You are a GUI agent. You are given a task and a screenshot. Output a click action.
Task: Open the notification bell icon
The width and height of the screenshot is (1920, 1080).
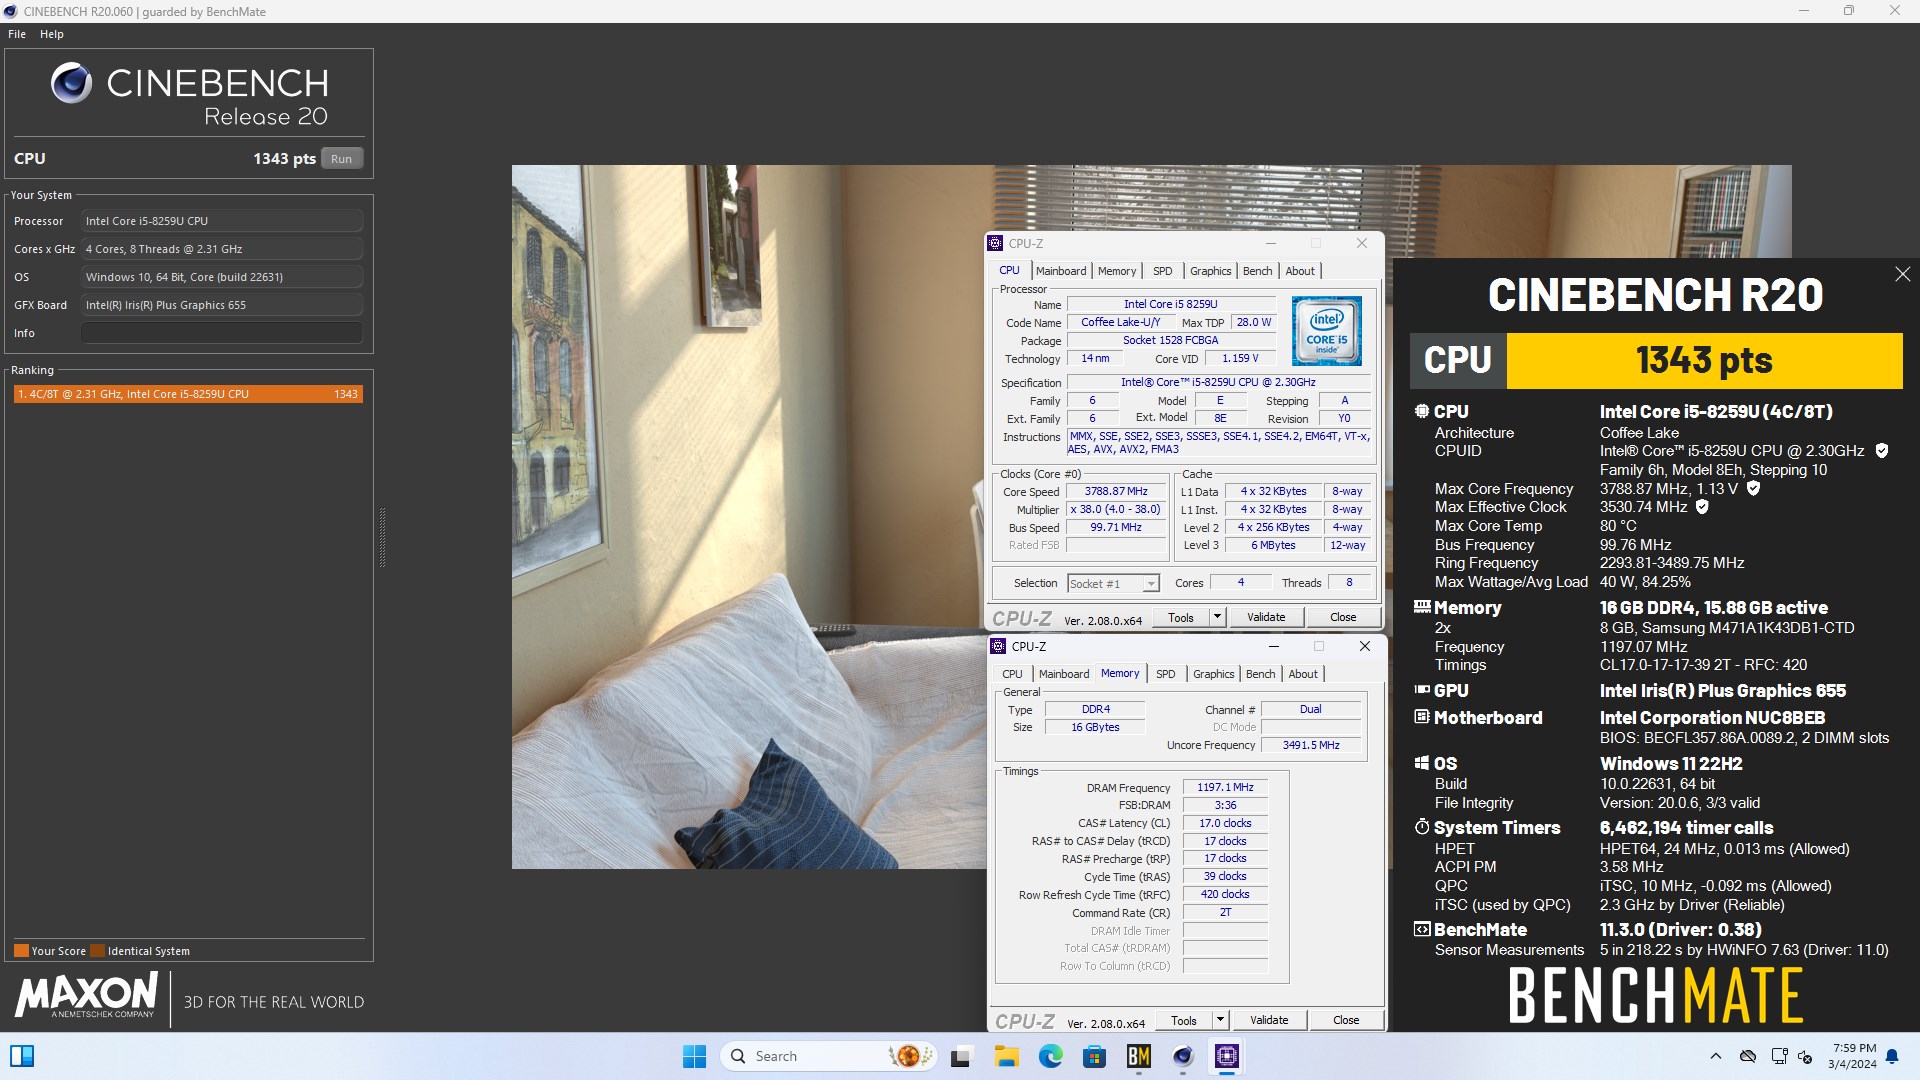tap(1892, 1056)
